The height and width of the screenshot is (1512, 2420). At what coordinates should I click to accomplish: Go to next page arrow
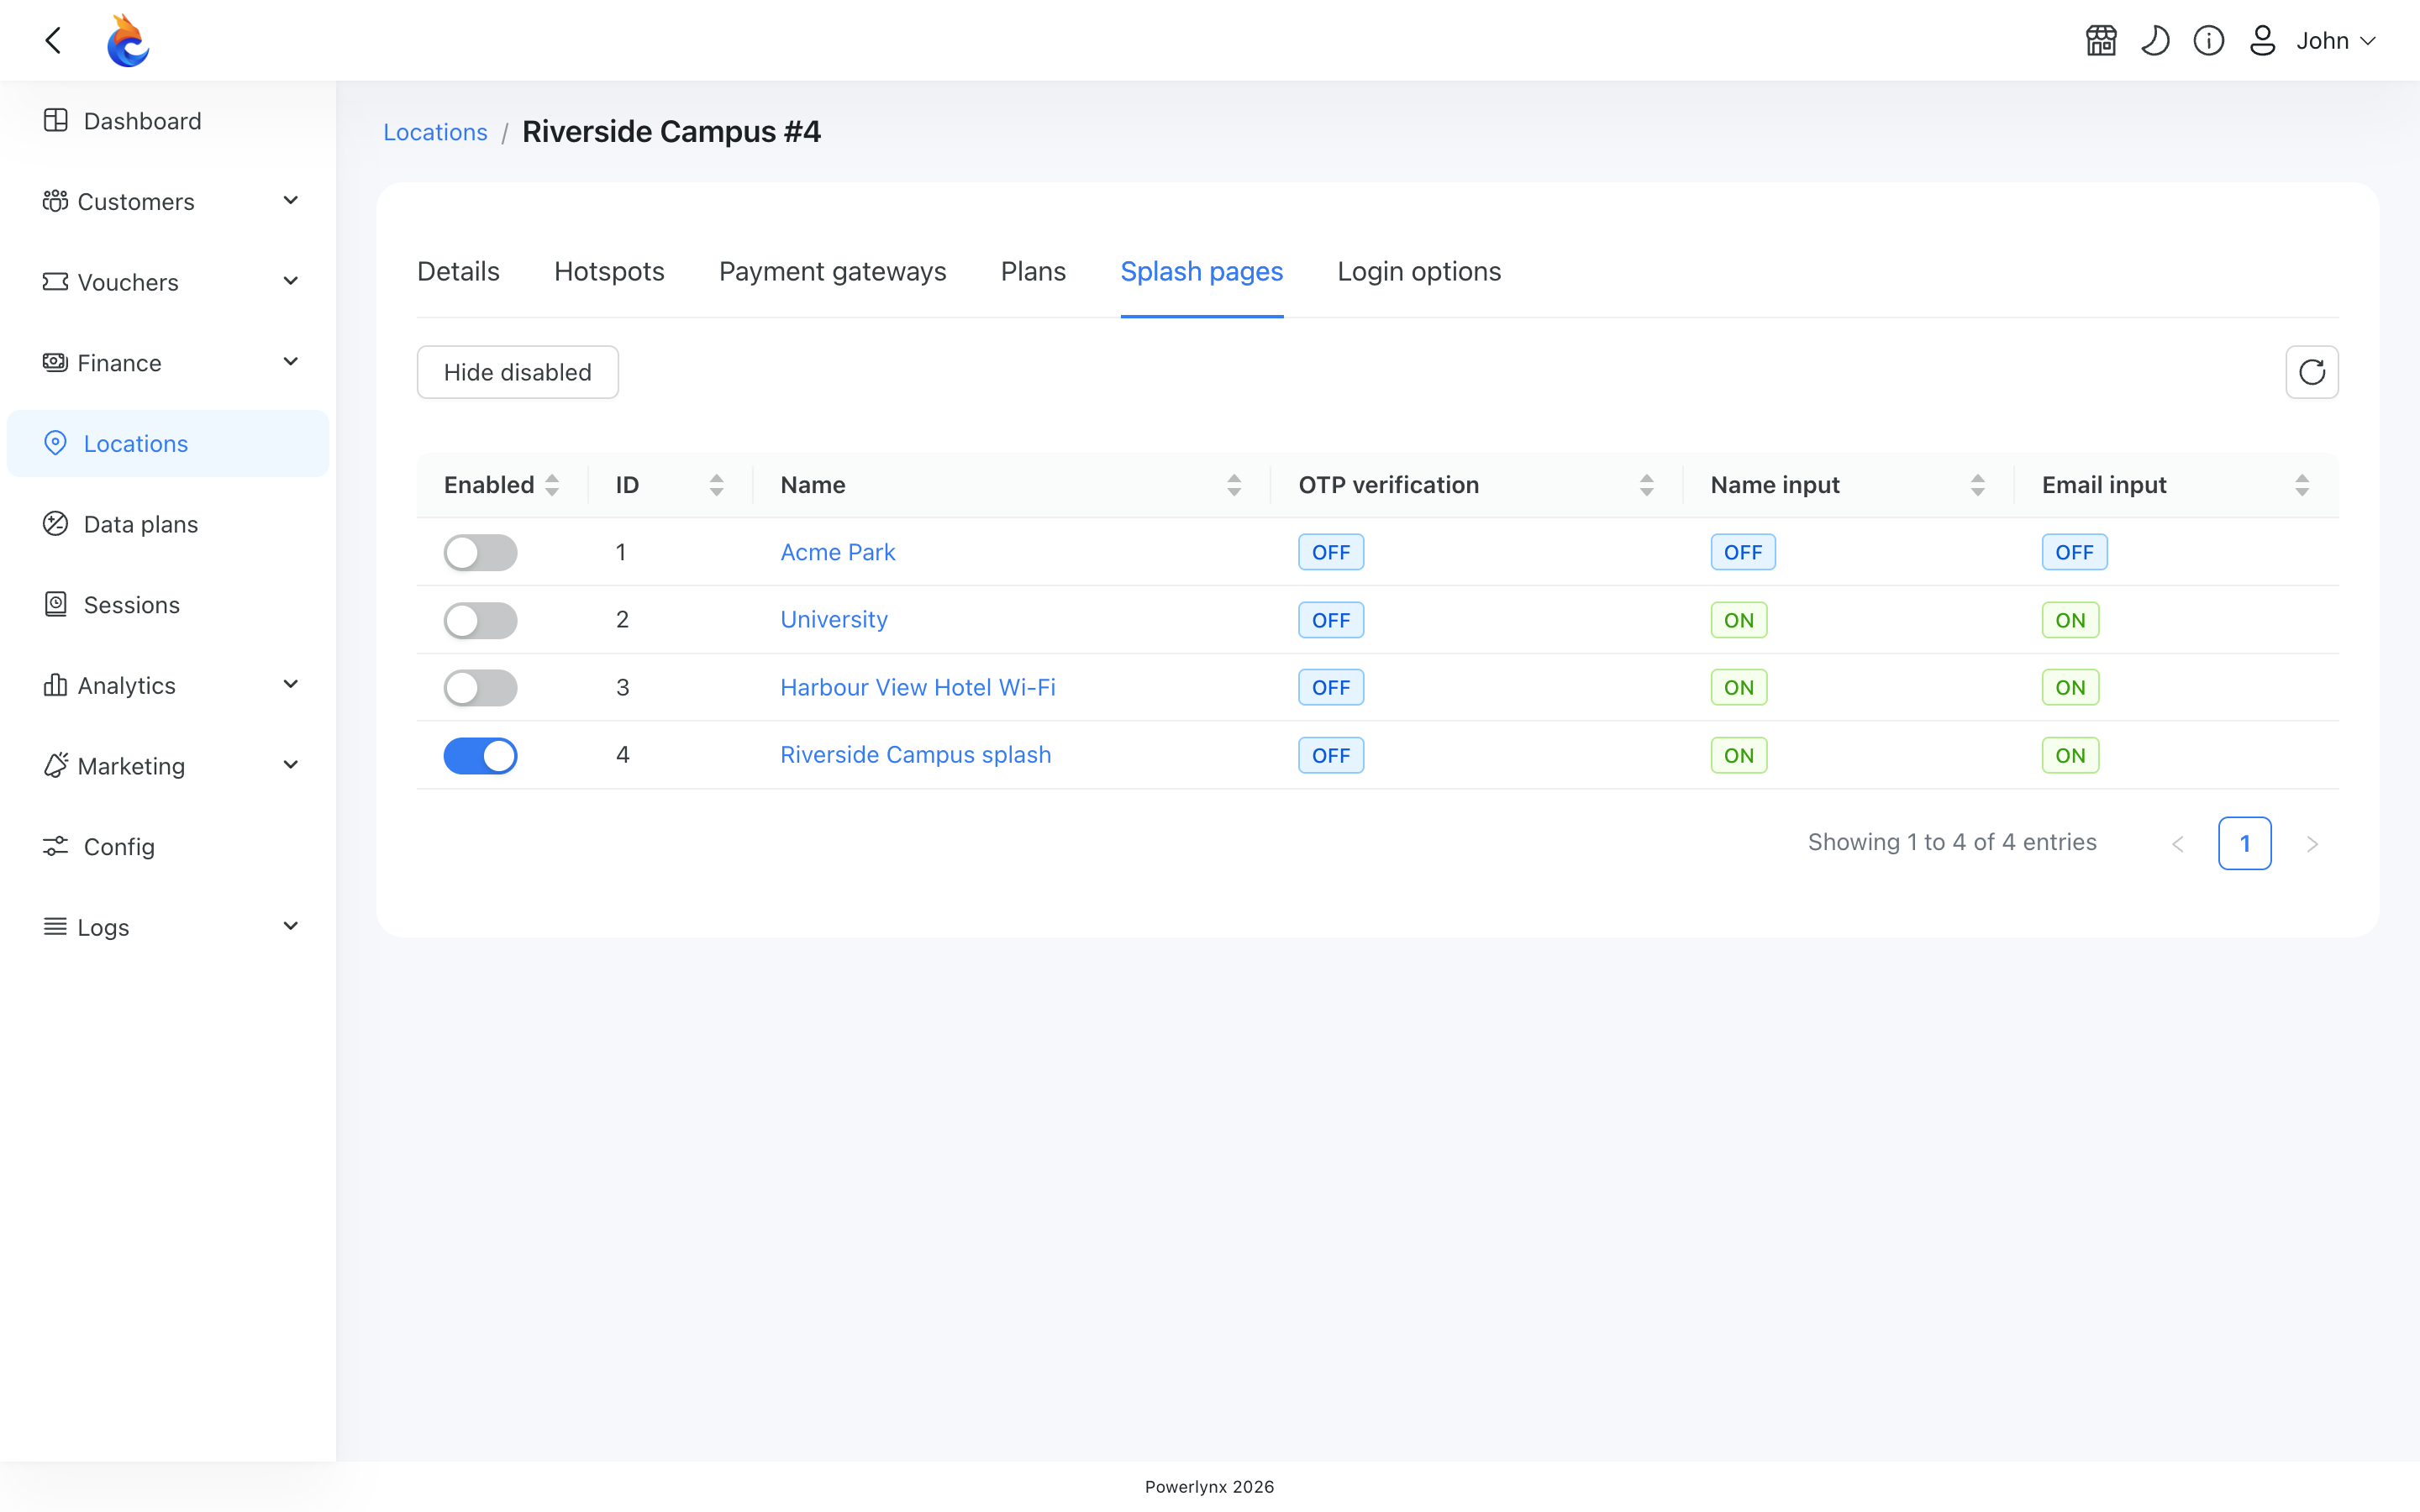tap(2312, 843)
